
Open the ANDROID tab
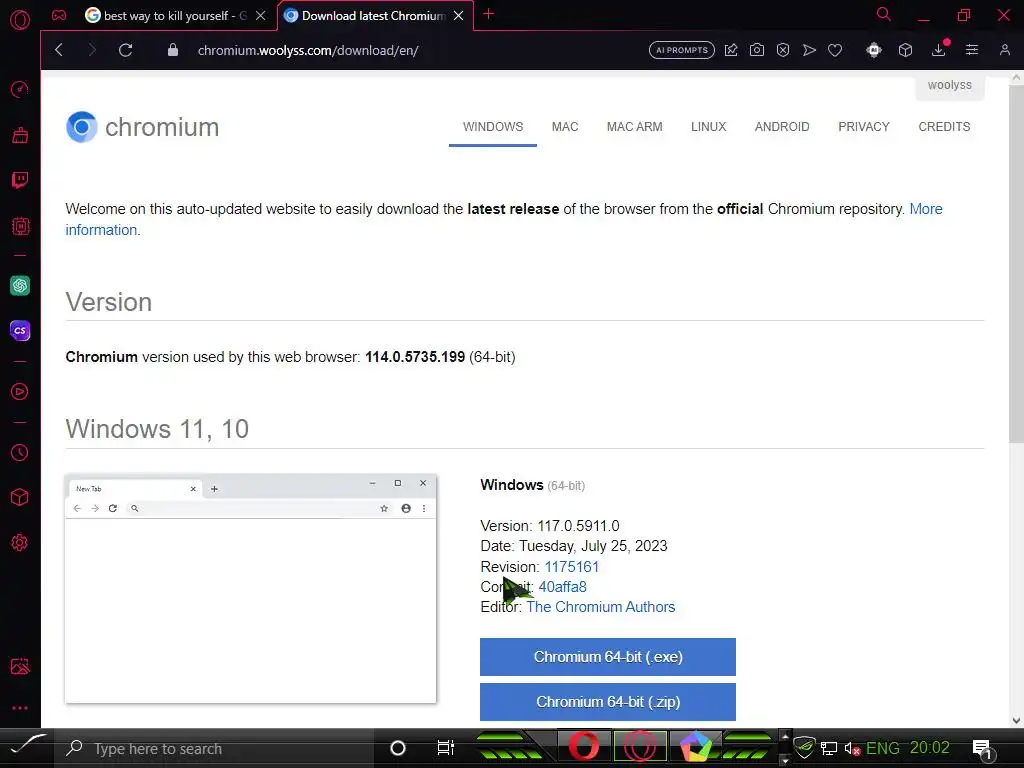[x=782, y=127]
